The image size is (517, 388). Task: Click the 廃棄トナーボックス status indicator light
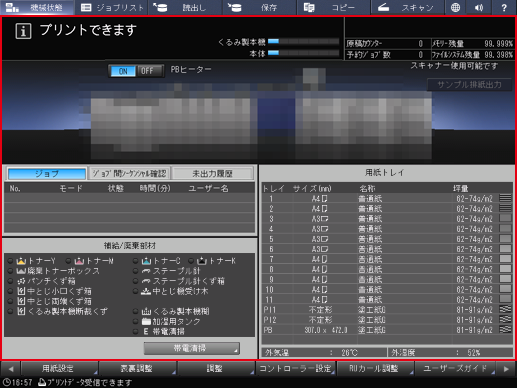[x=10, y=271]
